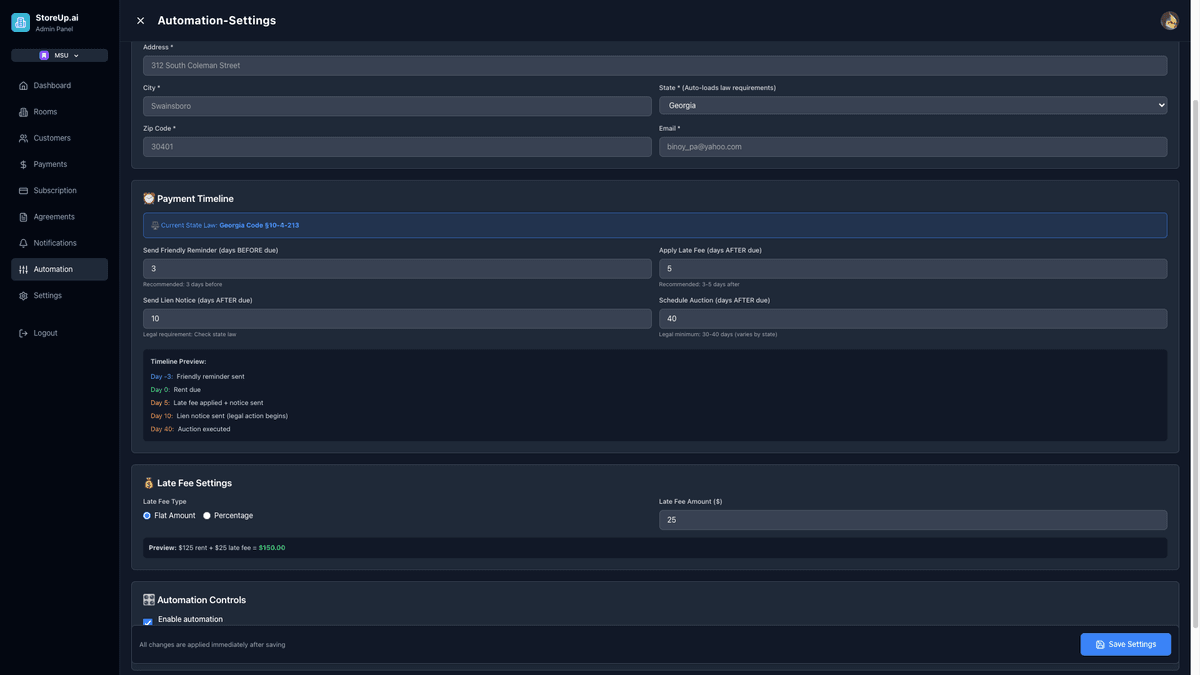The image size is (1200, 675).
Task: Select the Notifications bell icon
Action: click(x=23, y=243)
